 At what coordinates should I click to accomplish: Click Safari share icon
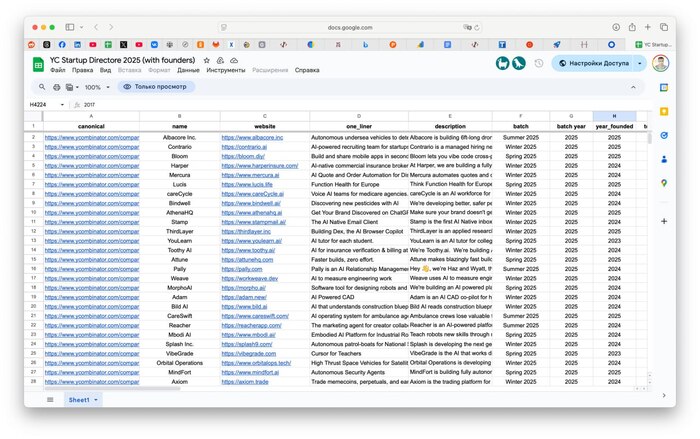point(632,27)
